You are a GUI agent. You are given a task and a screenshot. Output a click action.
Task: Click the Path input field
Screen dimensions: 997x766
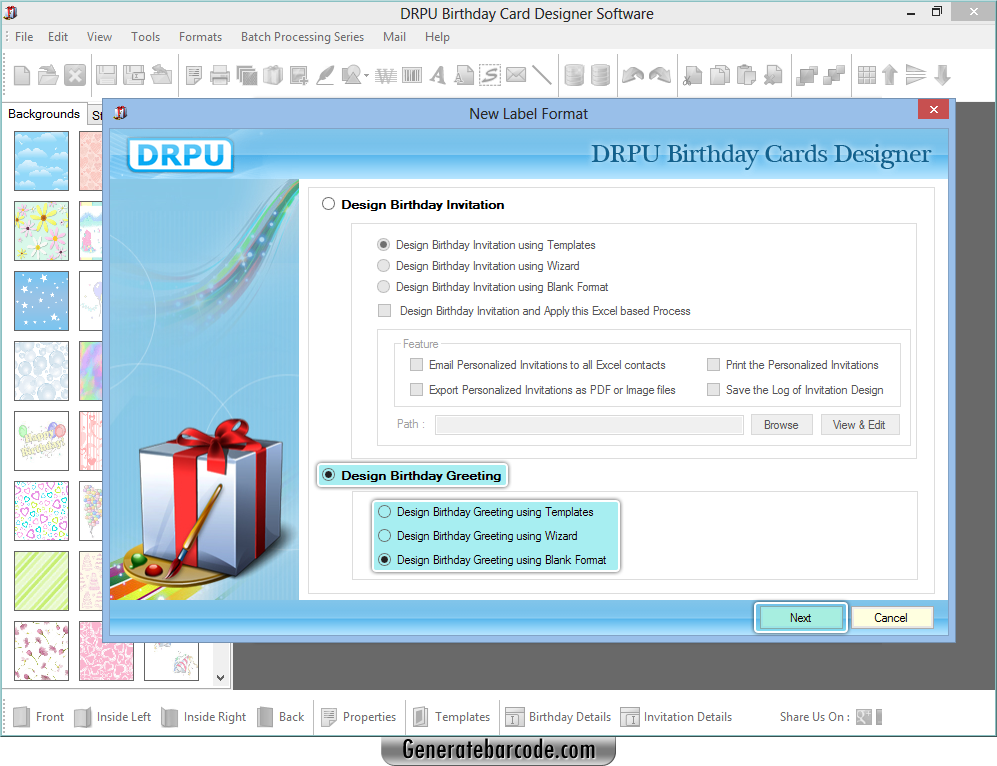coord(589,425)
